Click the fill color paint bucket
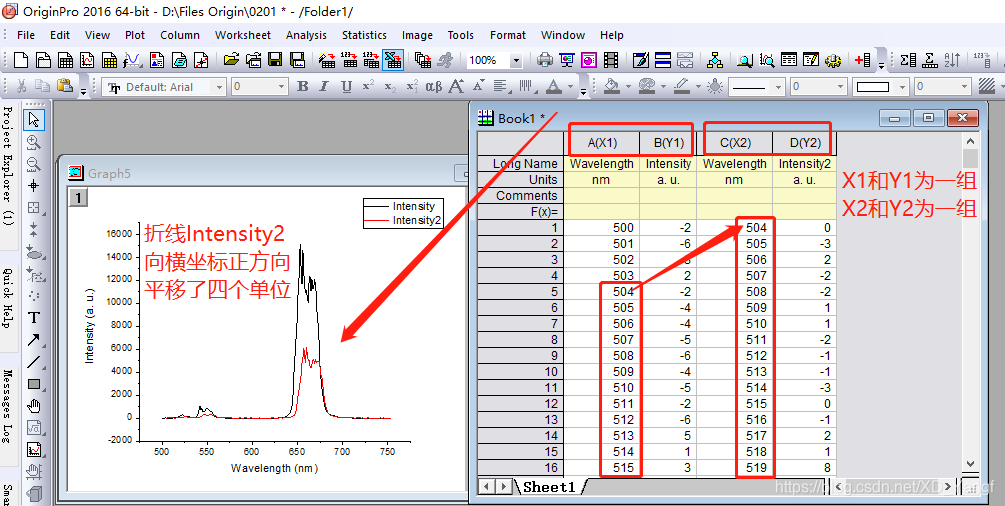Image resolution: width=1005 pixels, height=506 pixels. point(613,87)
